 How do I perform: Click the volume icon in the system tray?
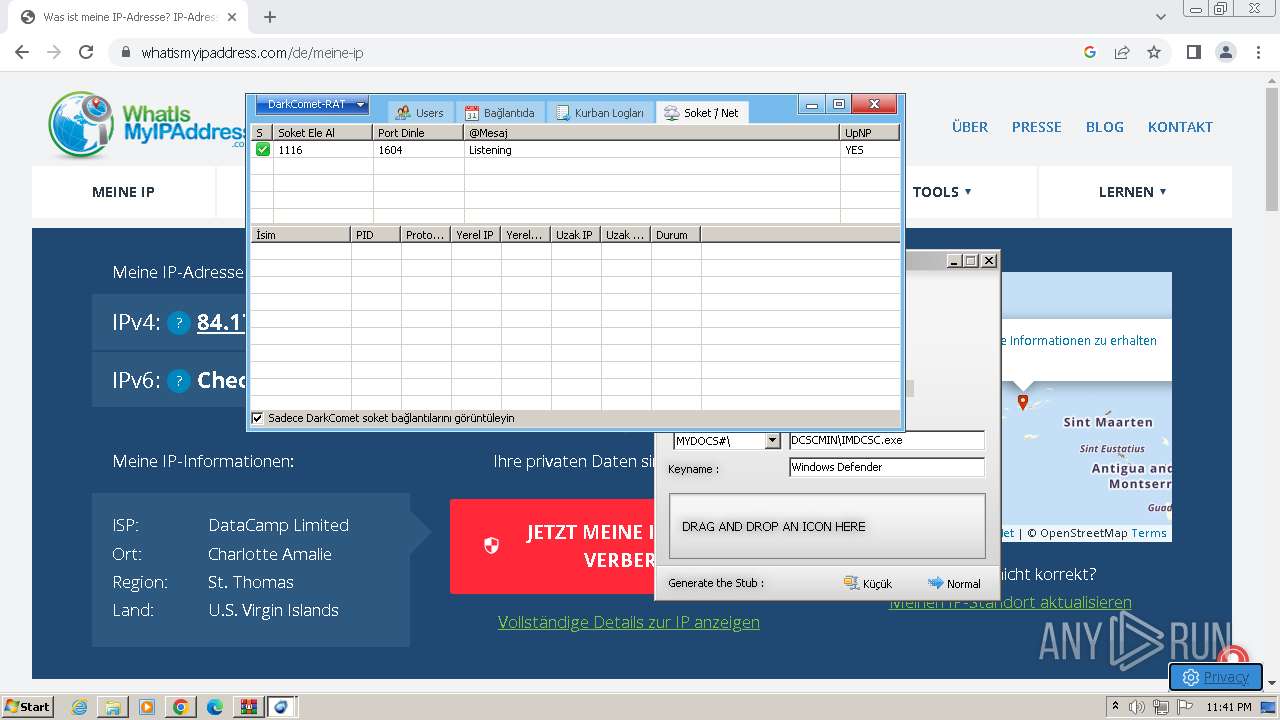(x=1137, y=707)
